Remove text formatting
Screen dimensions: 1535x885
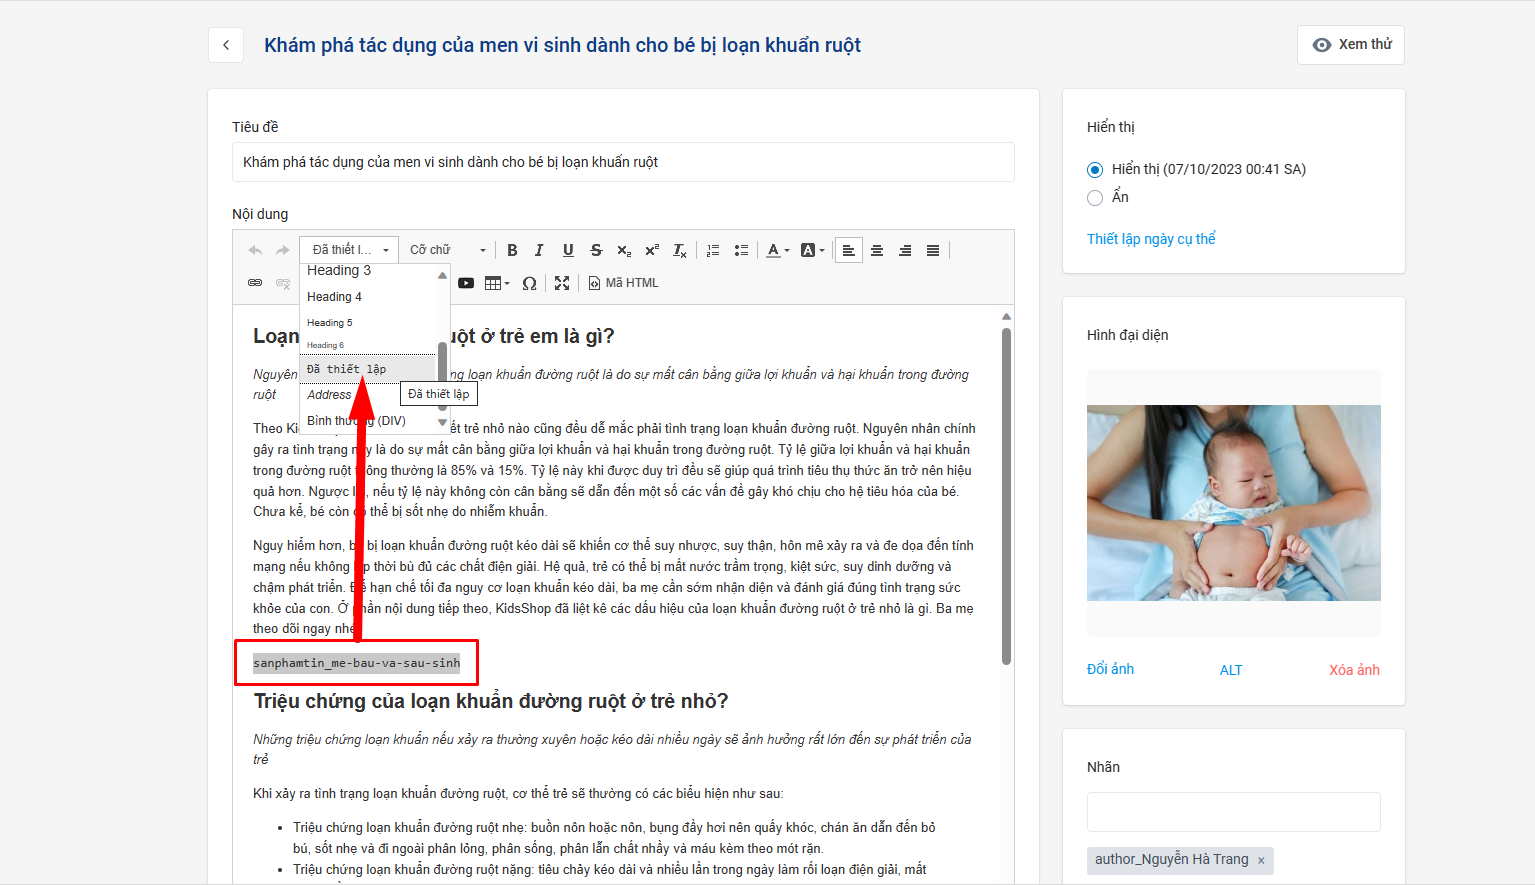(680, 250)
